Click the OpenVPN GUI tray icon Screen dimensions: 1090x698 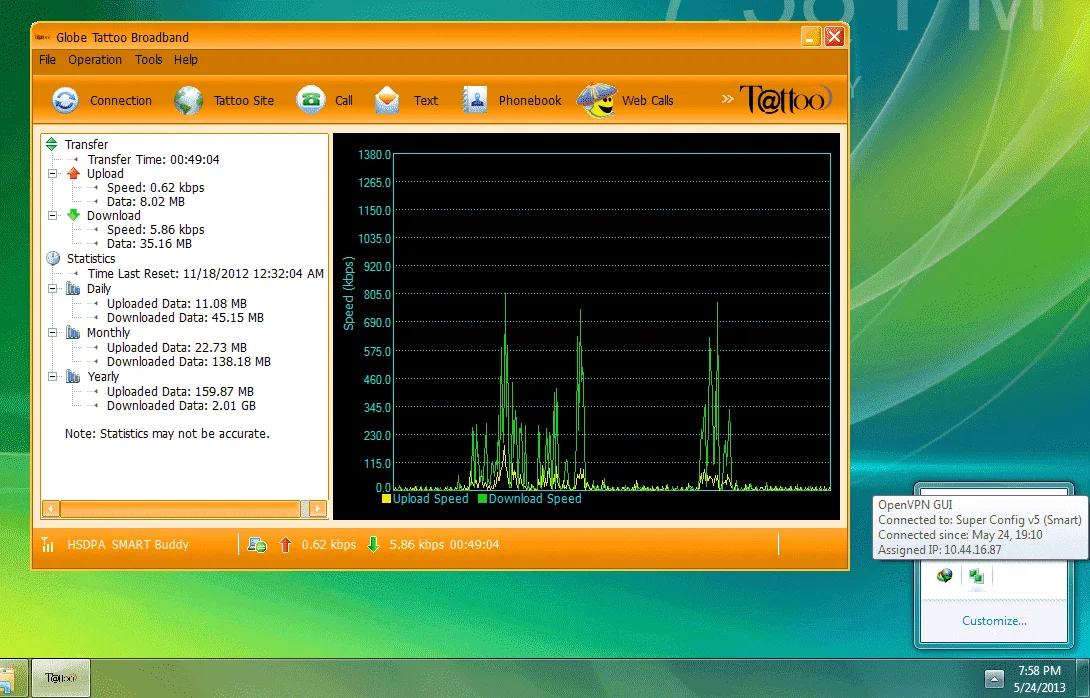[977, 576]
